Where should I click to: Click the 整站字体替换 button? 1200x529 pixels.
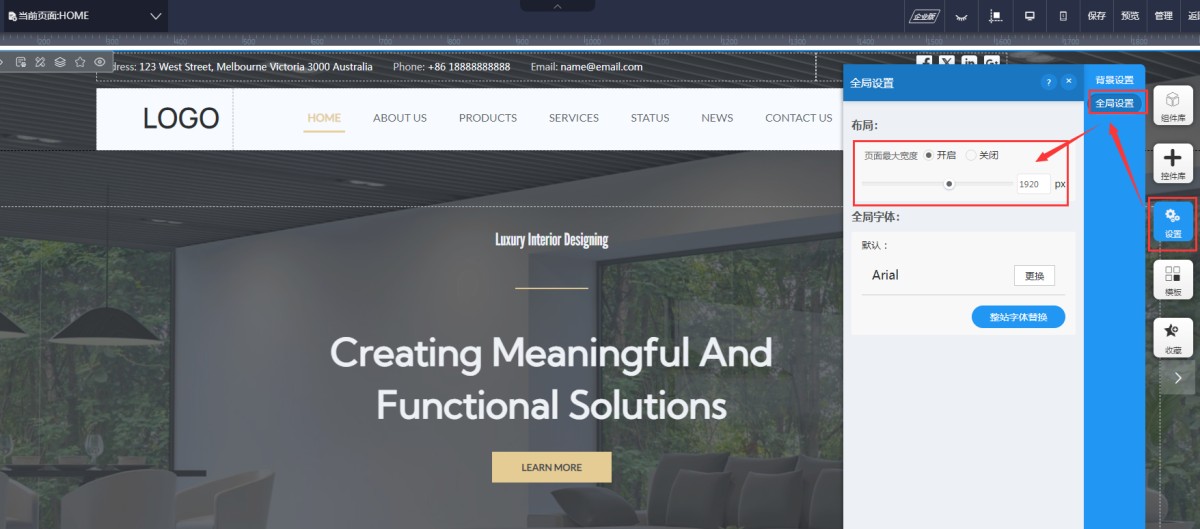pyautogui.click(x=1018, y=317)
